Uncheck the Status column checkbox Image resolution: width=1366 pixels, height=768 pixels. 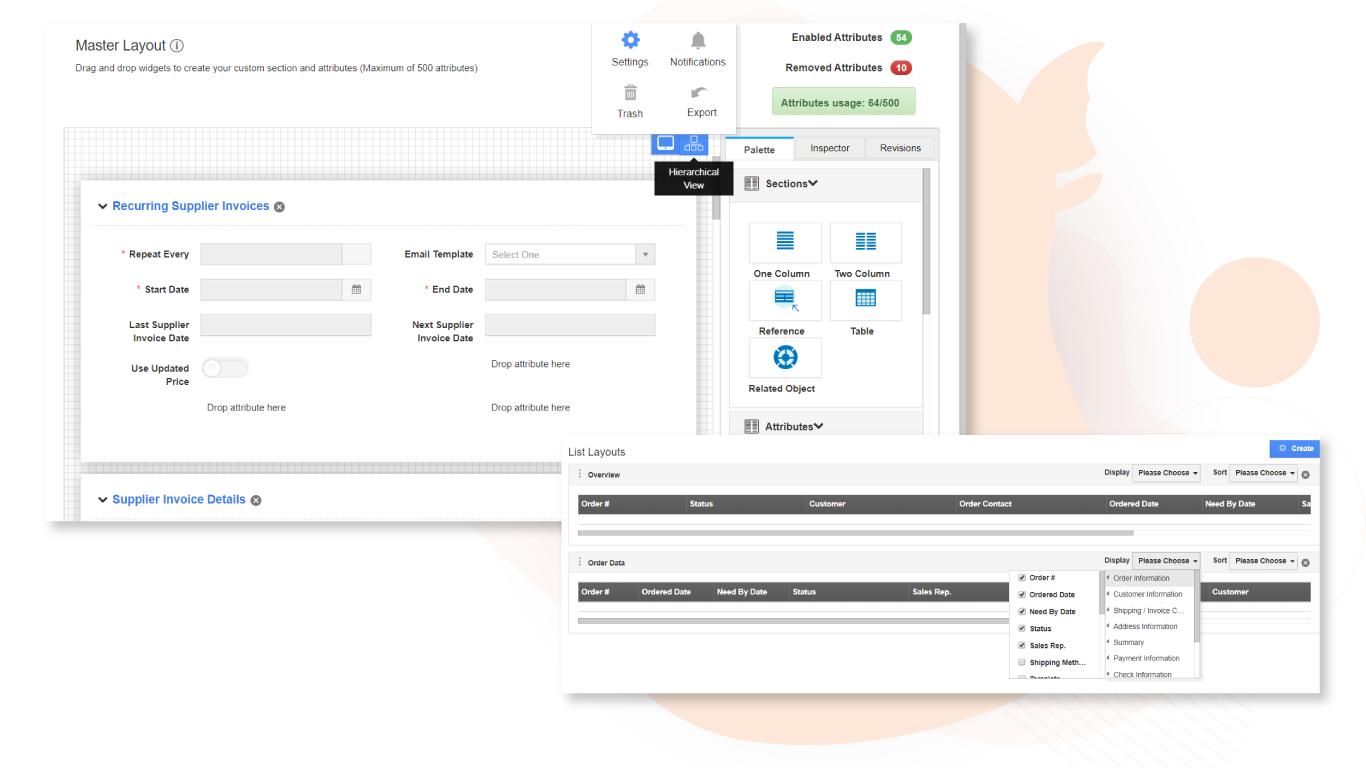[x=1022, y=629]
